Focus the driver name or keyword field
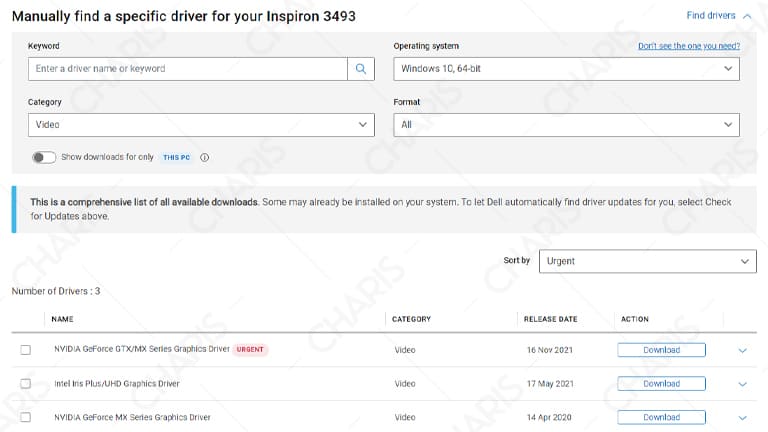 click(x=188, y=69)
